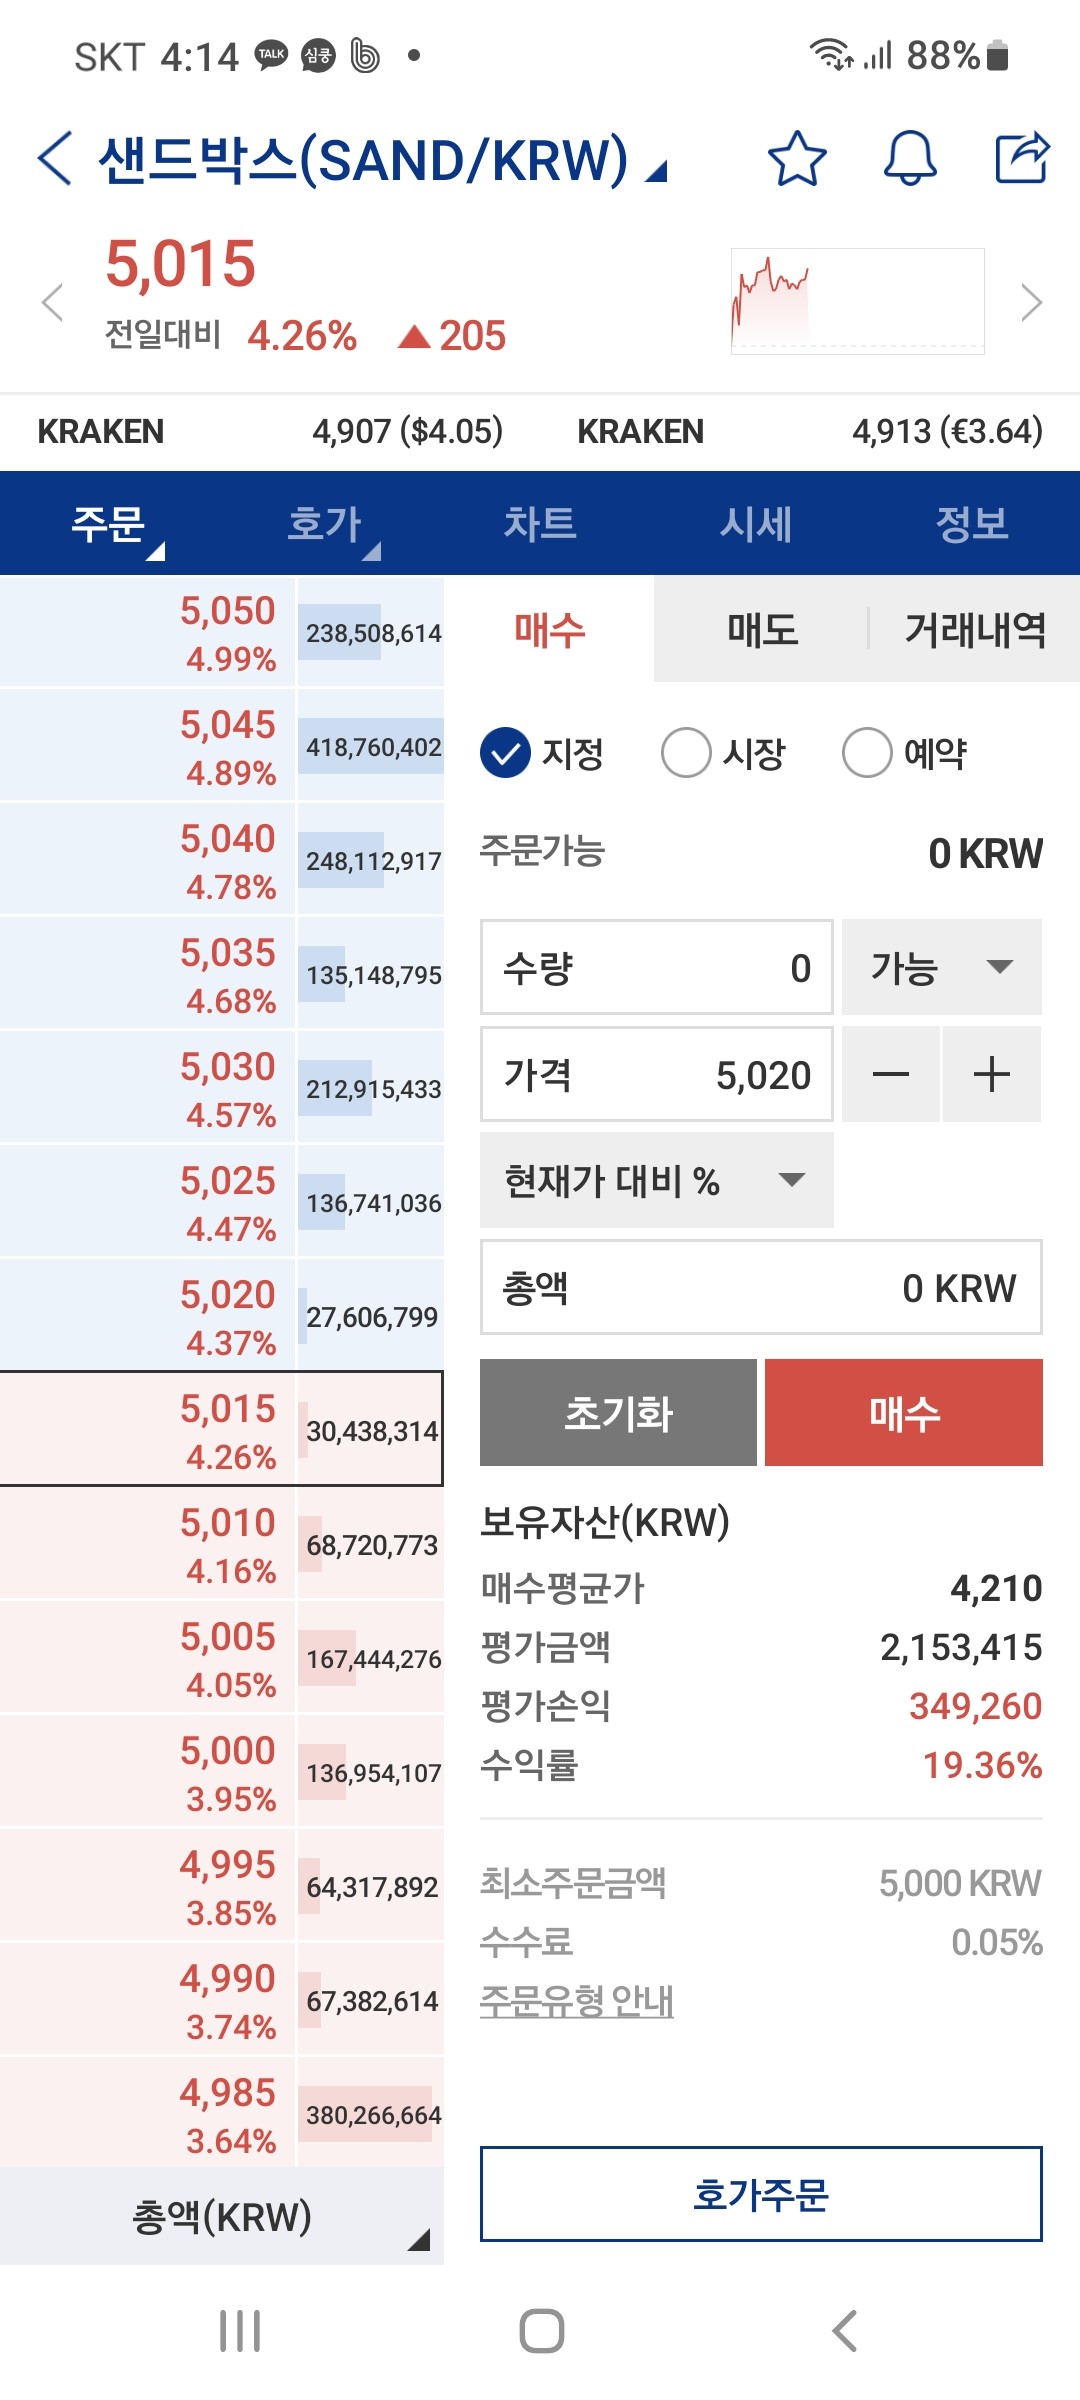Add SAND/KRW to favorites with star
1080x2400 pixels.
(797, 158)
